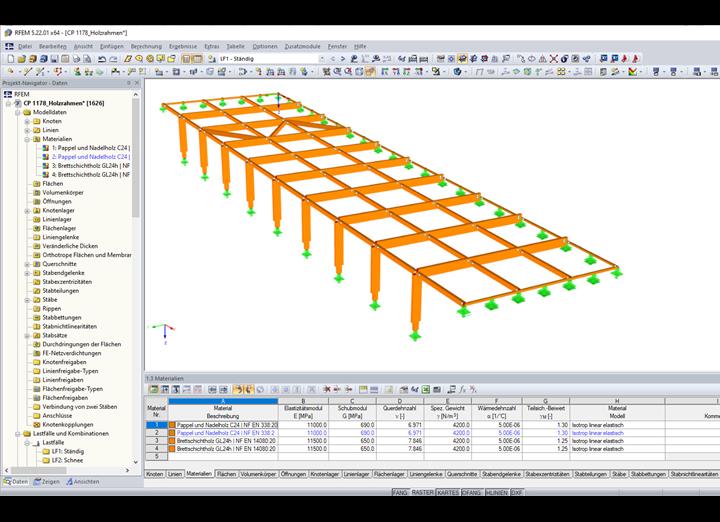Click the first red PDF-style icon at toolbar end
Screen dimensions: 720x522
[x=625, y=59]
